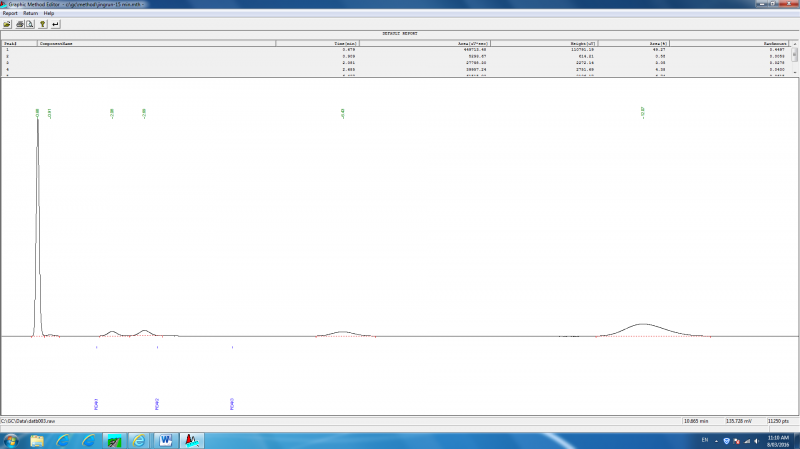Click the report table scrollbar thumb

pos(794,55)
